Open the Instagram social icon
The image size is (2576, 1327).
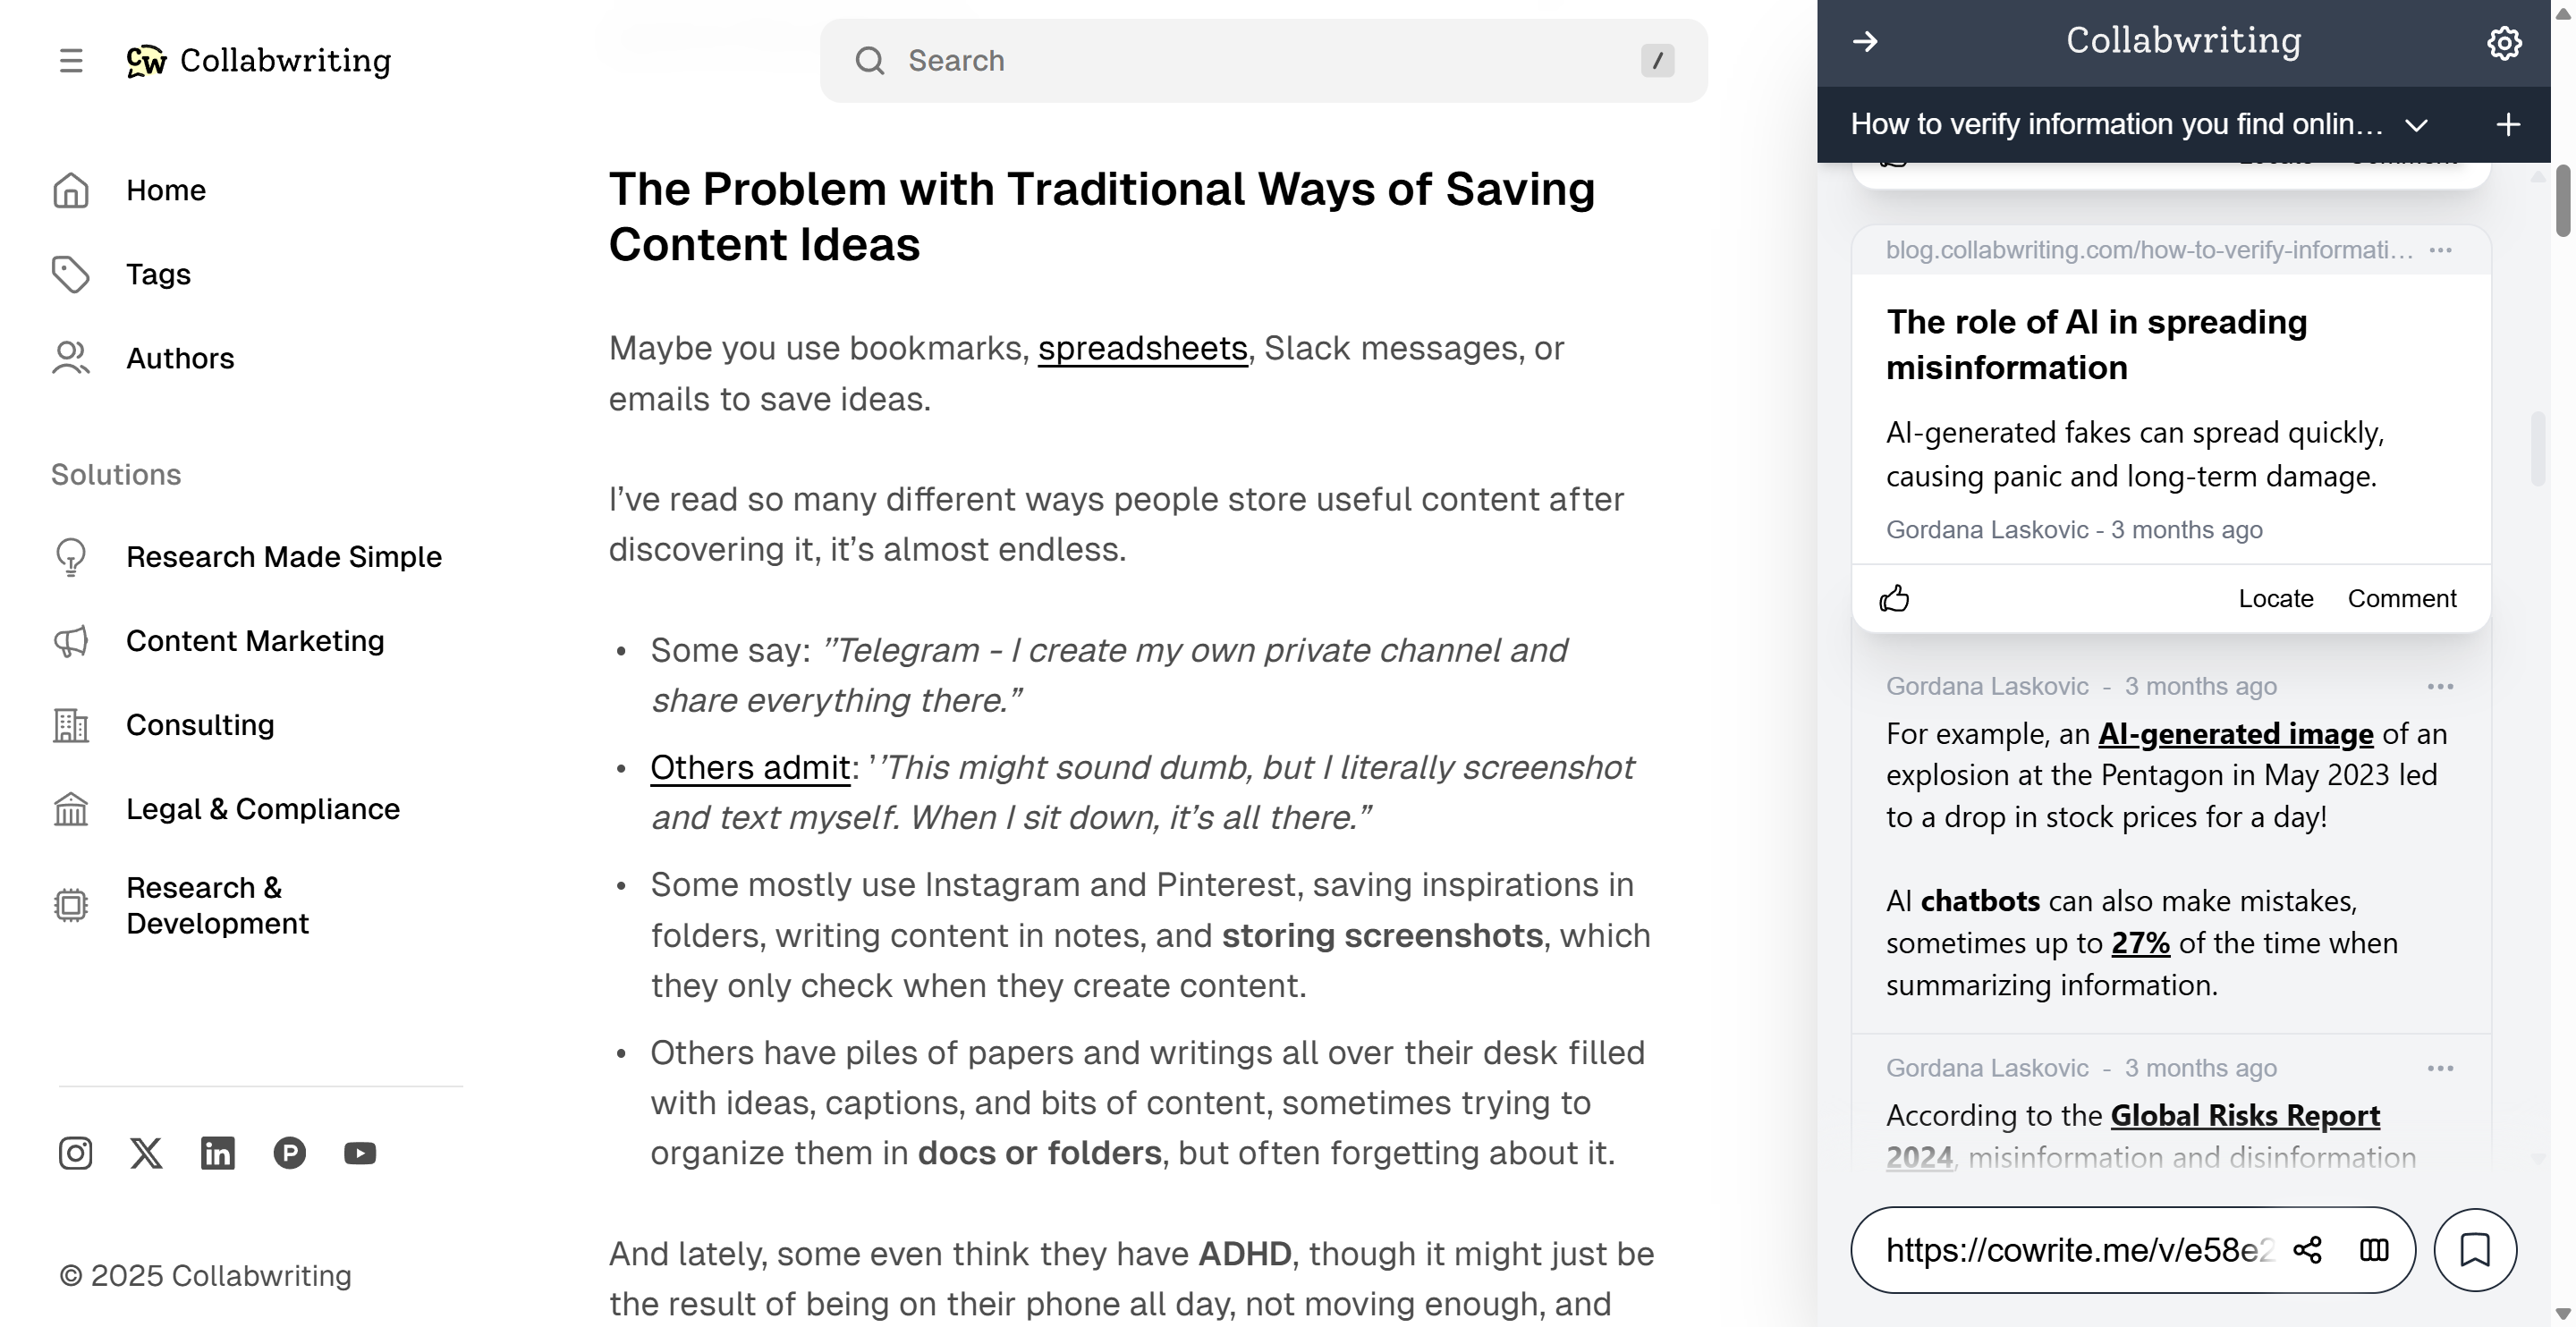[x=75, y=1153]
